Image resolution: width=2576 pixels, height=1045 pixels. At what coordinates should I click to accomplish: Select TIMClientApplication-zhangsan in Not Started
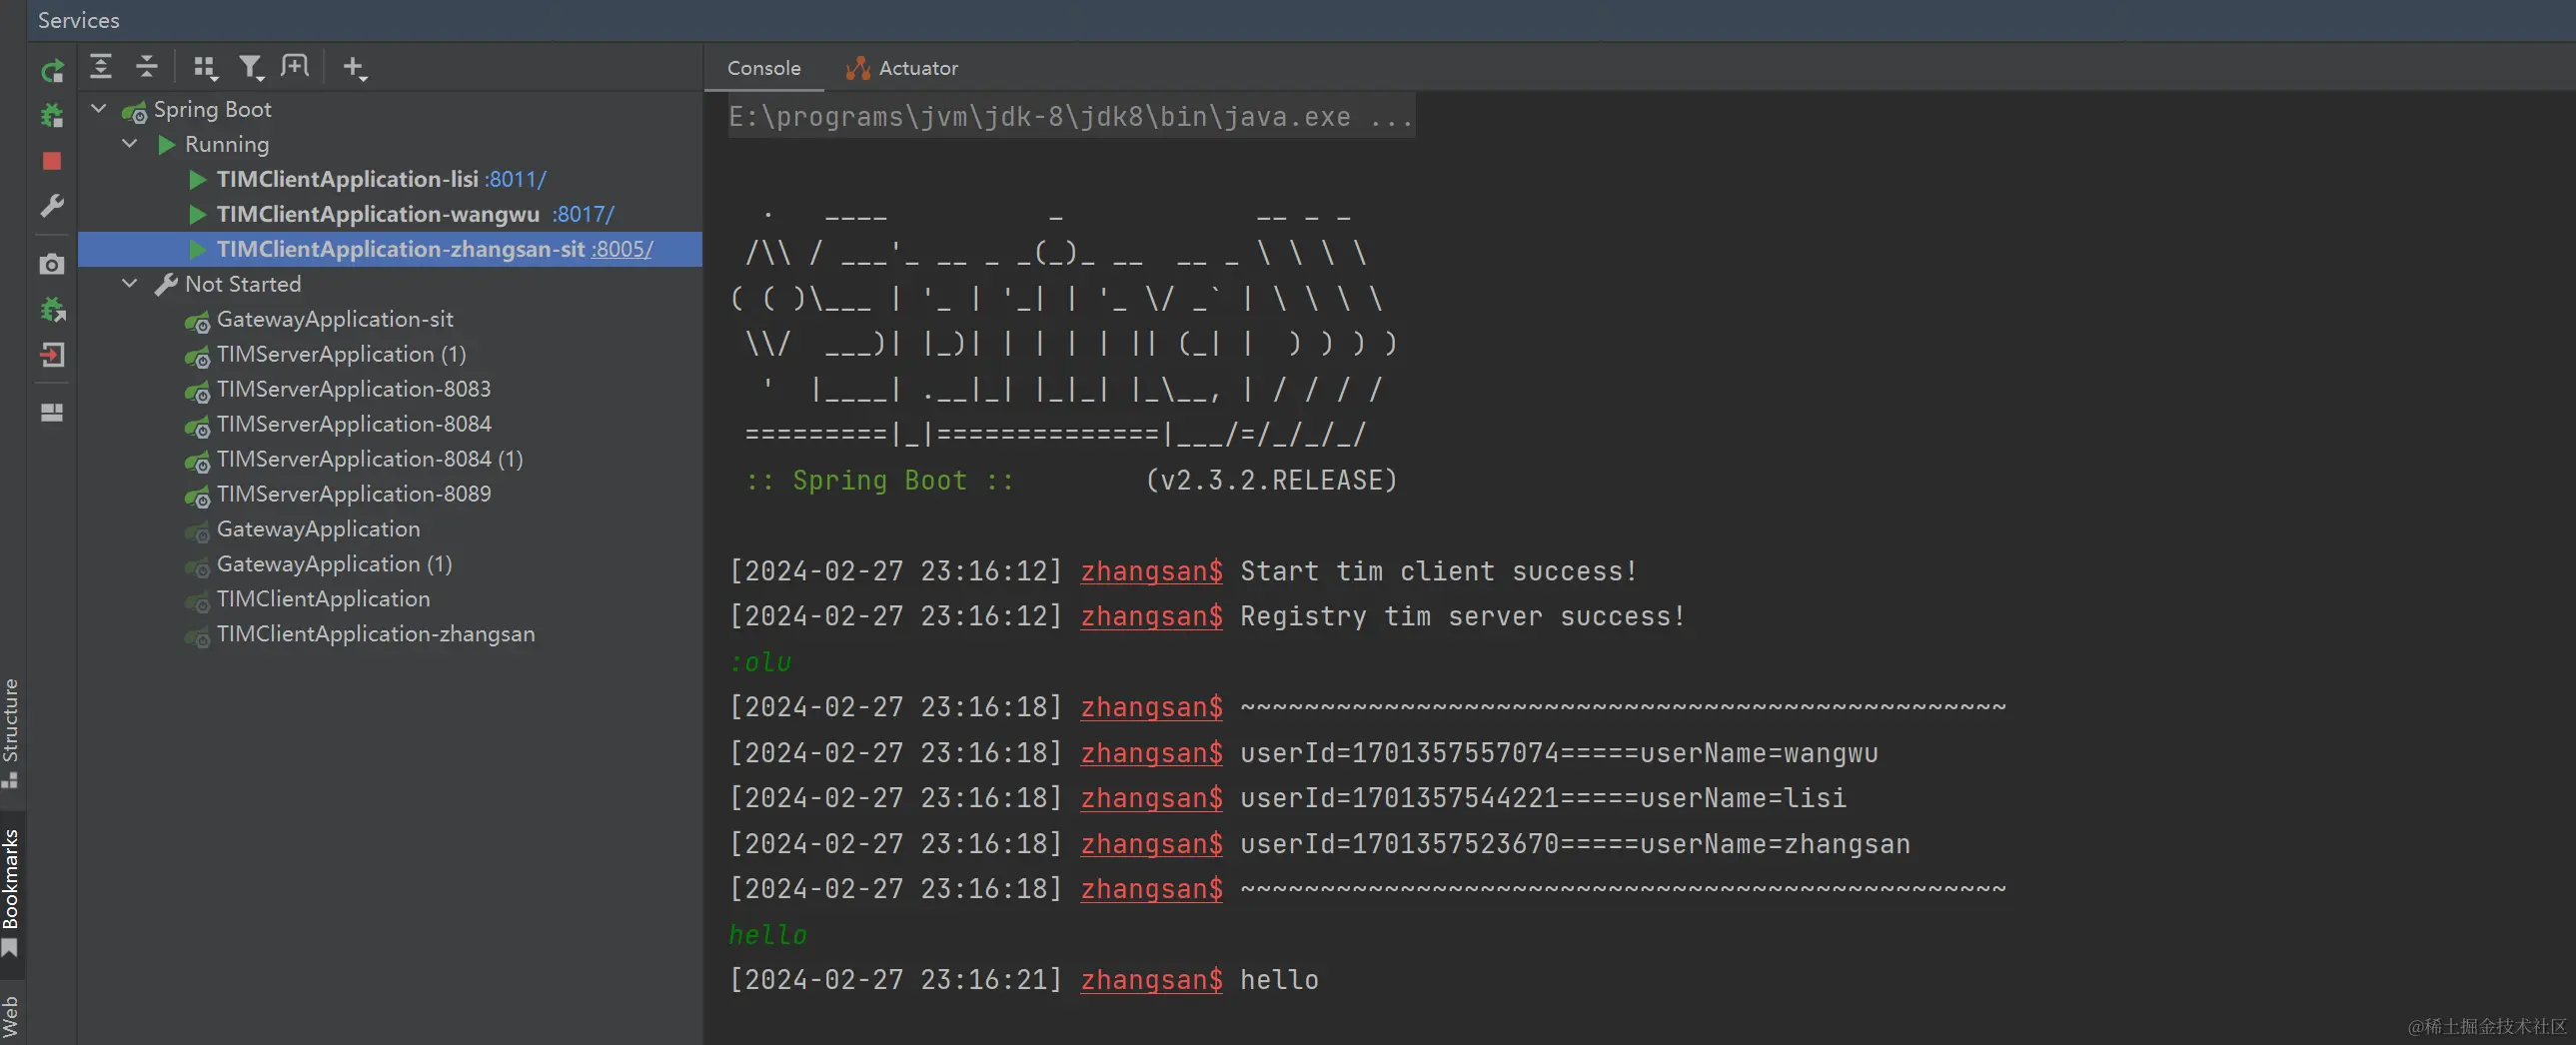click(376, 634)
